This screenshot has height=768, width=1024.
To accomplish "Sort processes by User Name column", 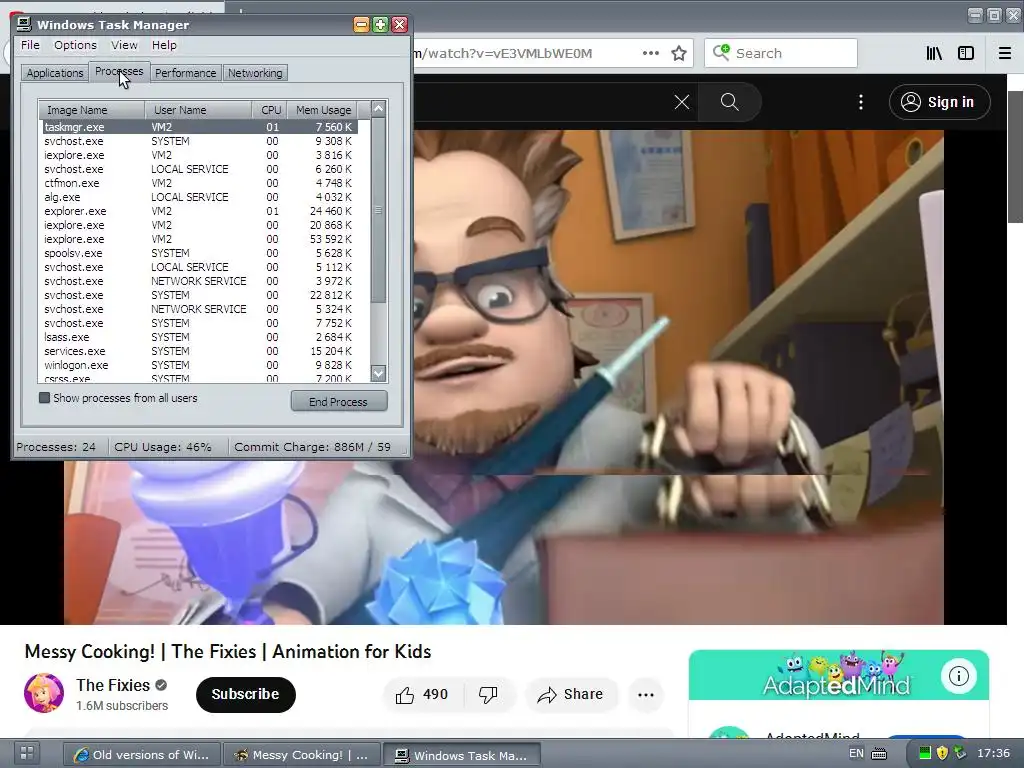I will click(x=199, y=110).
